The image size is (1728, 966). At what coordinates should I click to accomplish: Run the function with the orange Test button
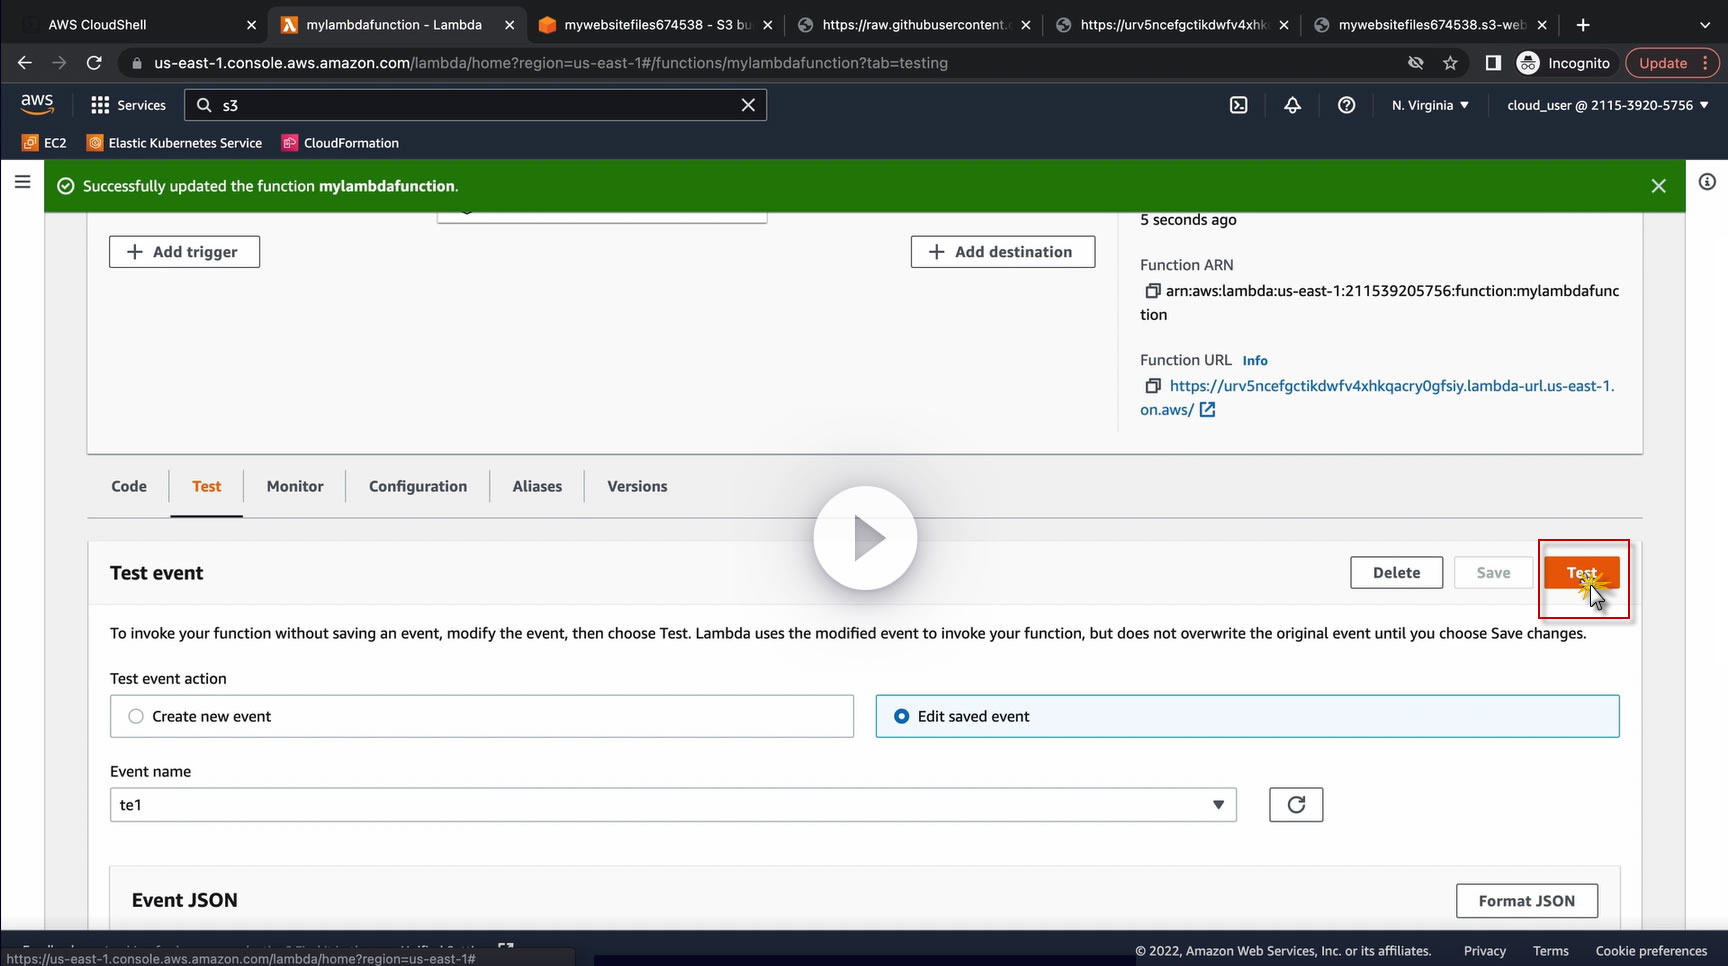(x=1581, y=573)
